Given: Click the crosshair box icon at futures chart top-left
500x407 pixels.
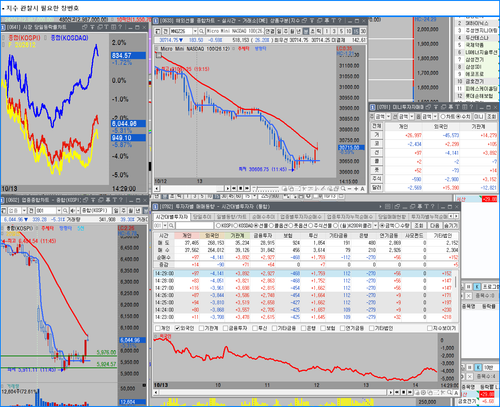Looking at the screenshot, I should (x=159, y=55).
